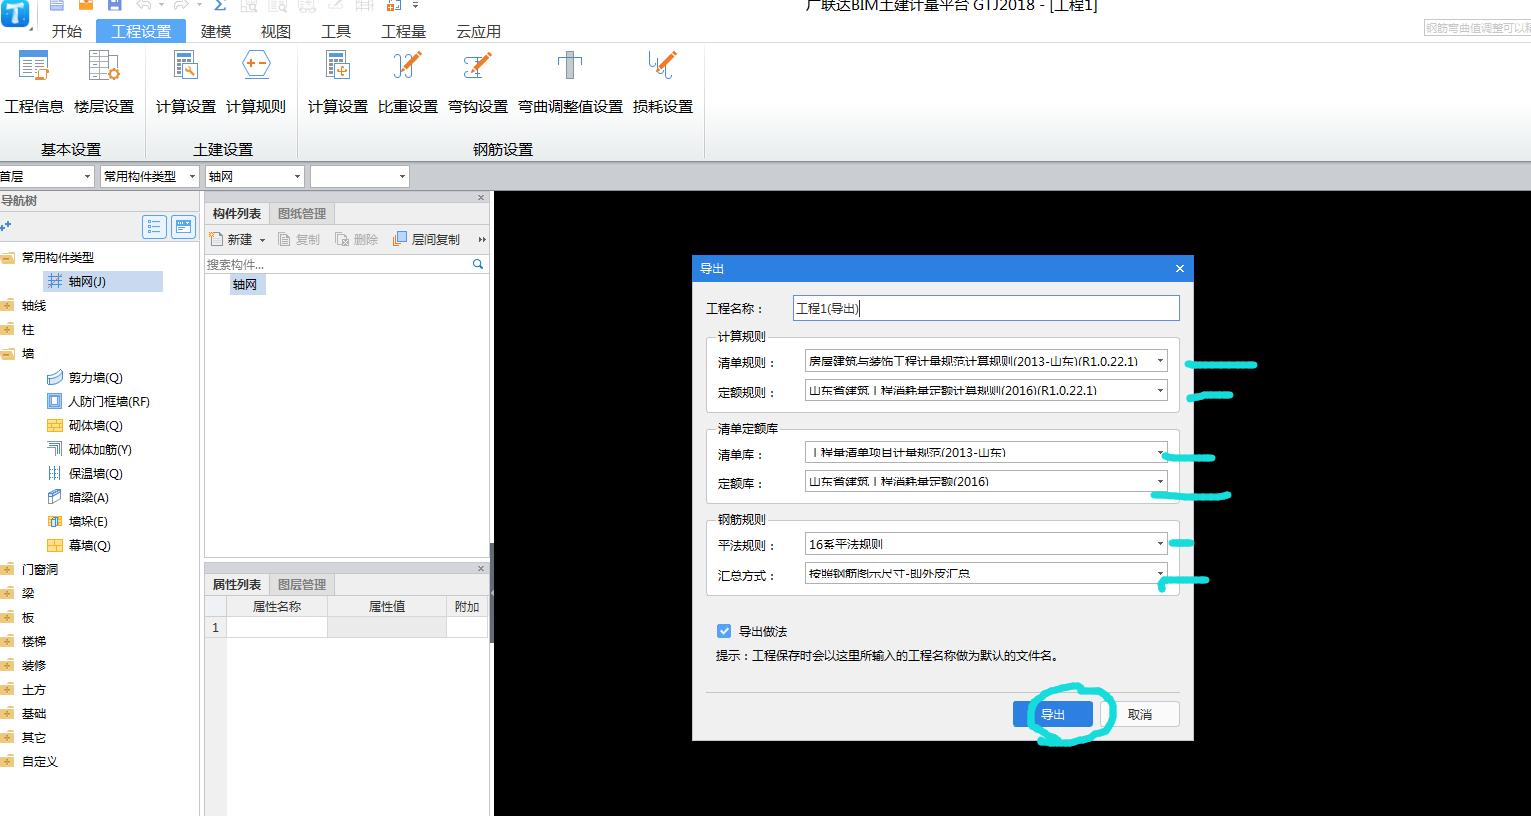
Task: Click the search magnifier in component list
Action: [x=478, y=264]
